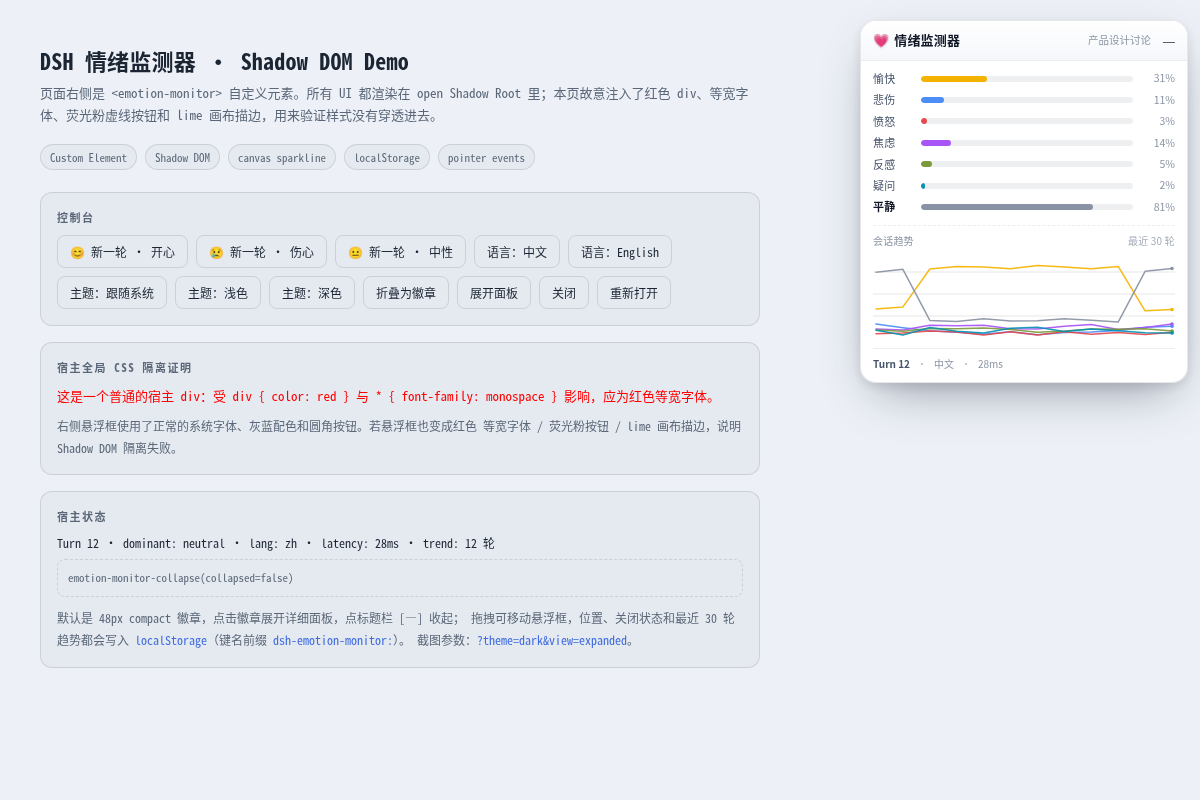Collapse the emotion monitor with the dash button
Image resolution: width=1200 pixels, height=800 pixels.
coord(1169,41)
